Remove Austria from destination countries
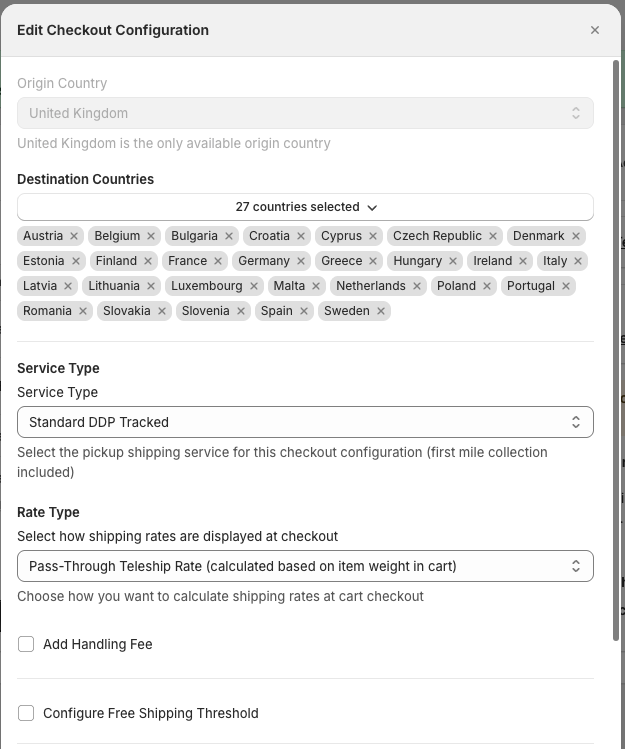625x749 pixels. (x=74, y=236)
